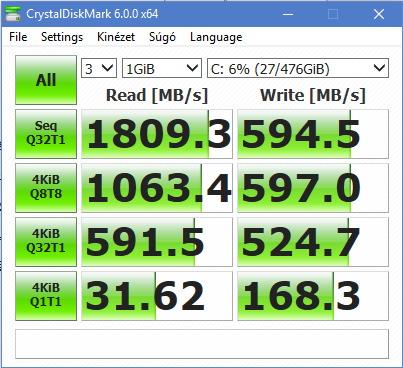Close the CrystalDiskMark window

[379, 14]
